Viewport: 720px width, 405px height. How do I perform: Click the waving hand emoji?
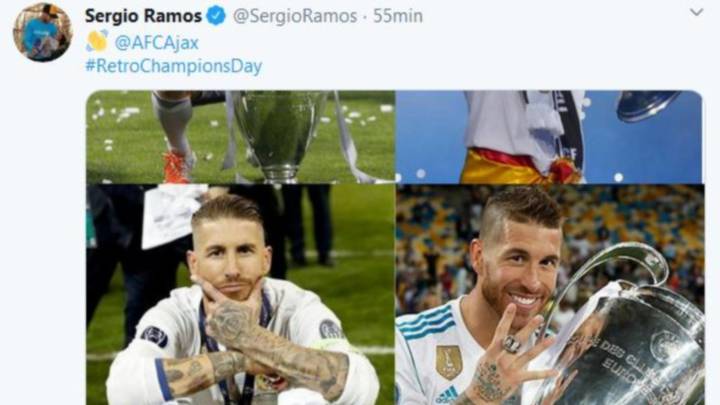pos(97,41)
